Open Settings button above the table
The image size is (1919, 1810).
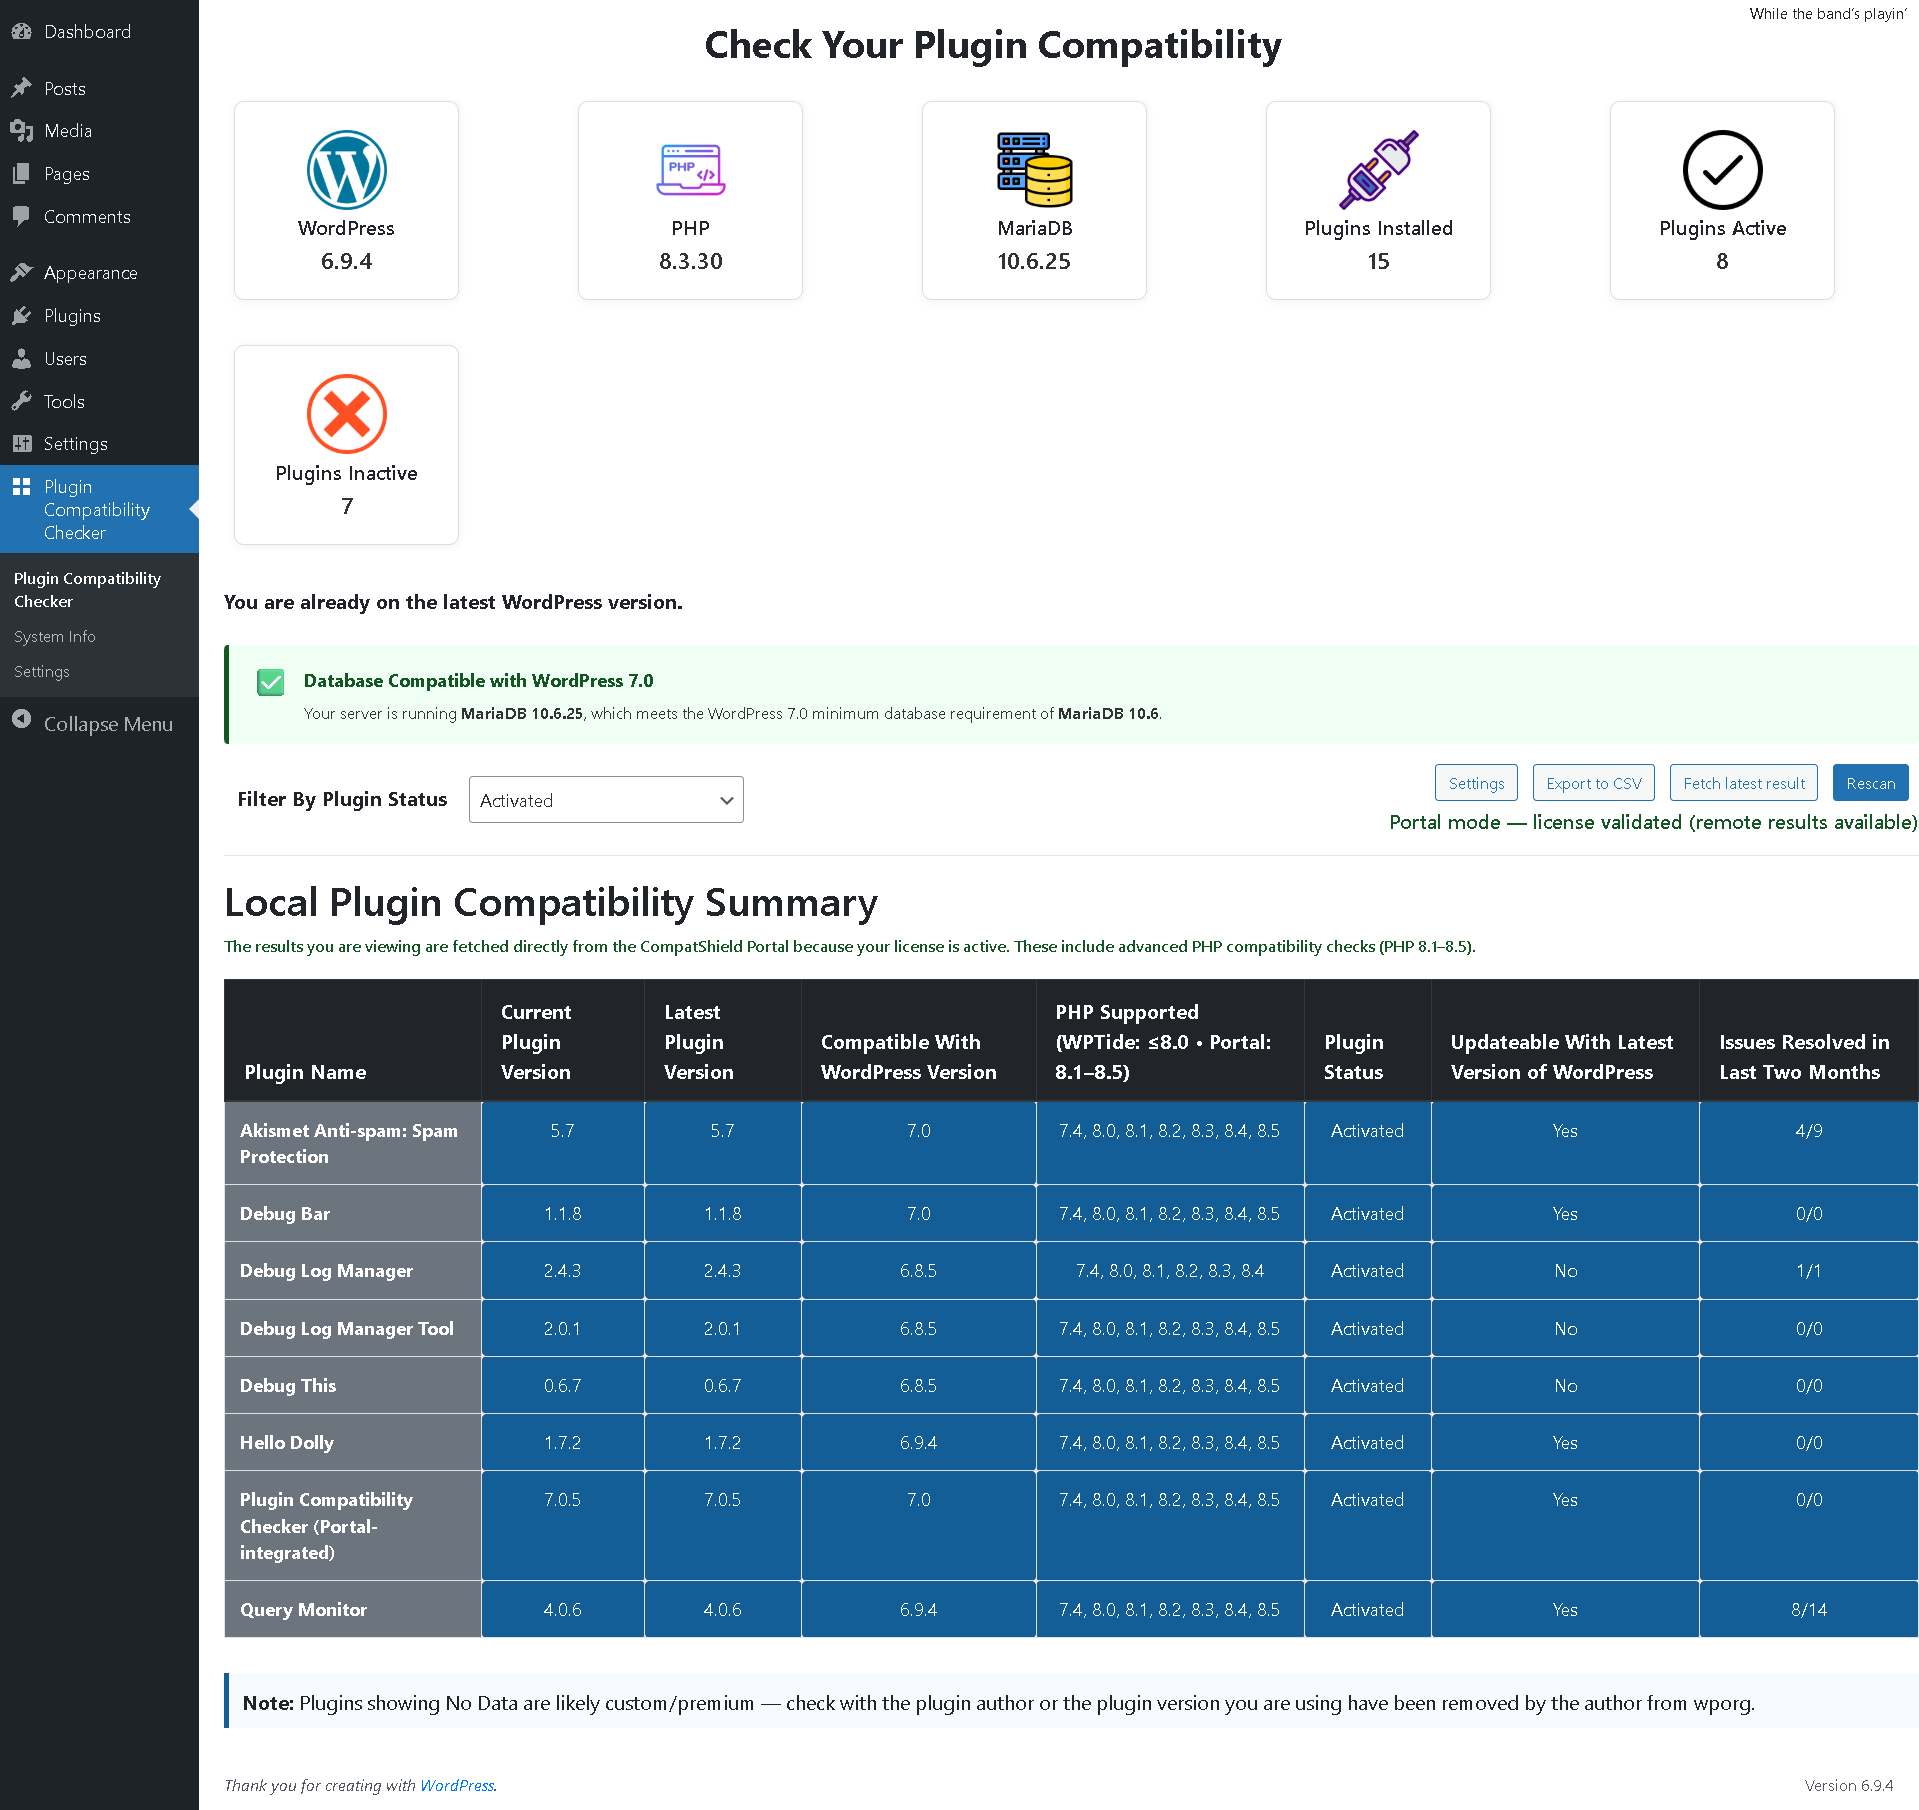point(1476,783)
